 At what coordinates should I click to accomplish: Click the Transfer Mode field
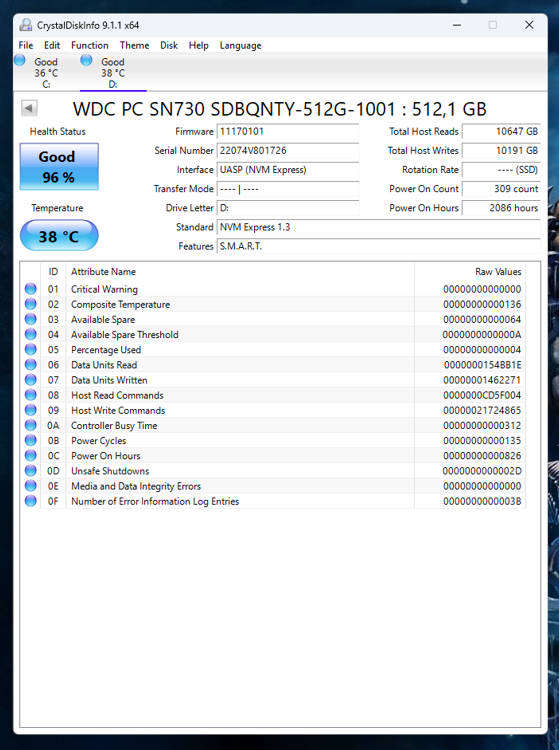288,189
